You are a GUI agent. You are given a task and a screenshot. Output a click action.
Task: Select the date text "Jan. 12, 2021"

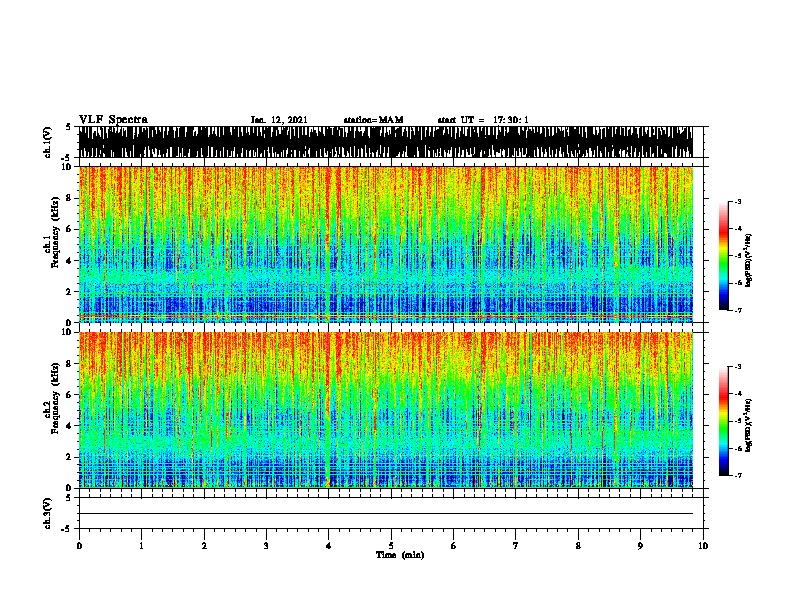pyautogui.click(x=279, y=120)
